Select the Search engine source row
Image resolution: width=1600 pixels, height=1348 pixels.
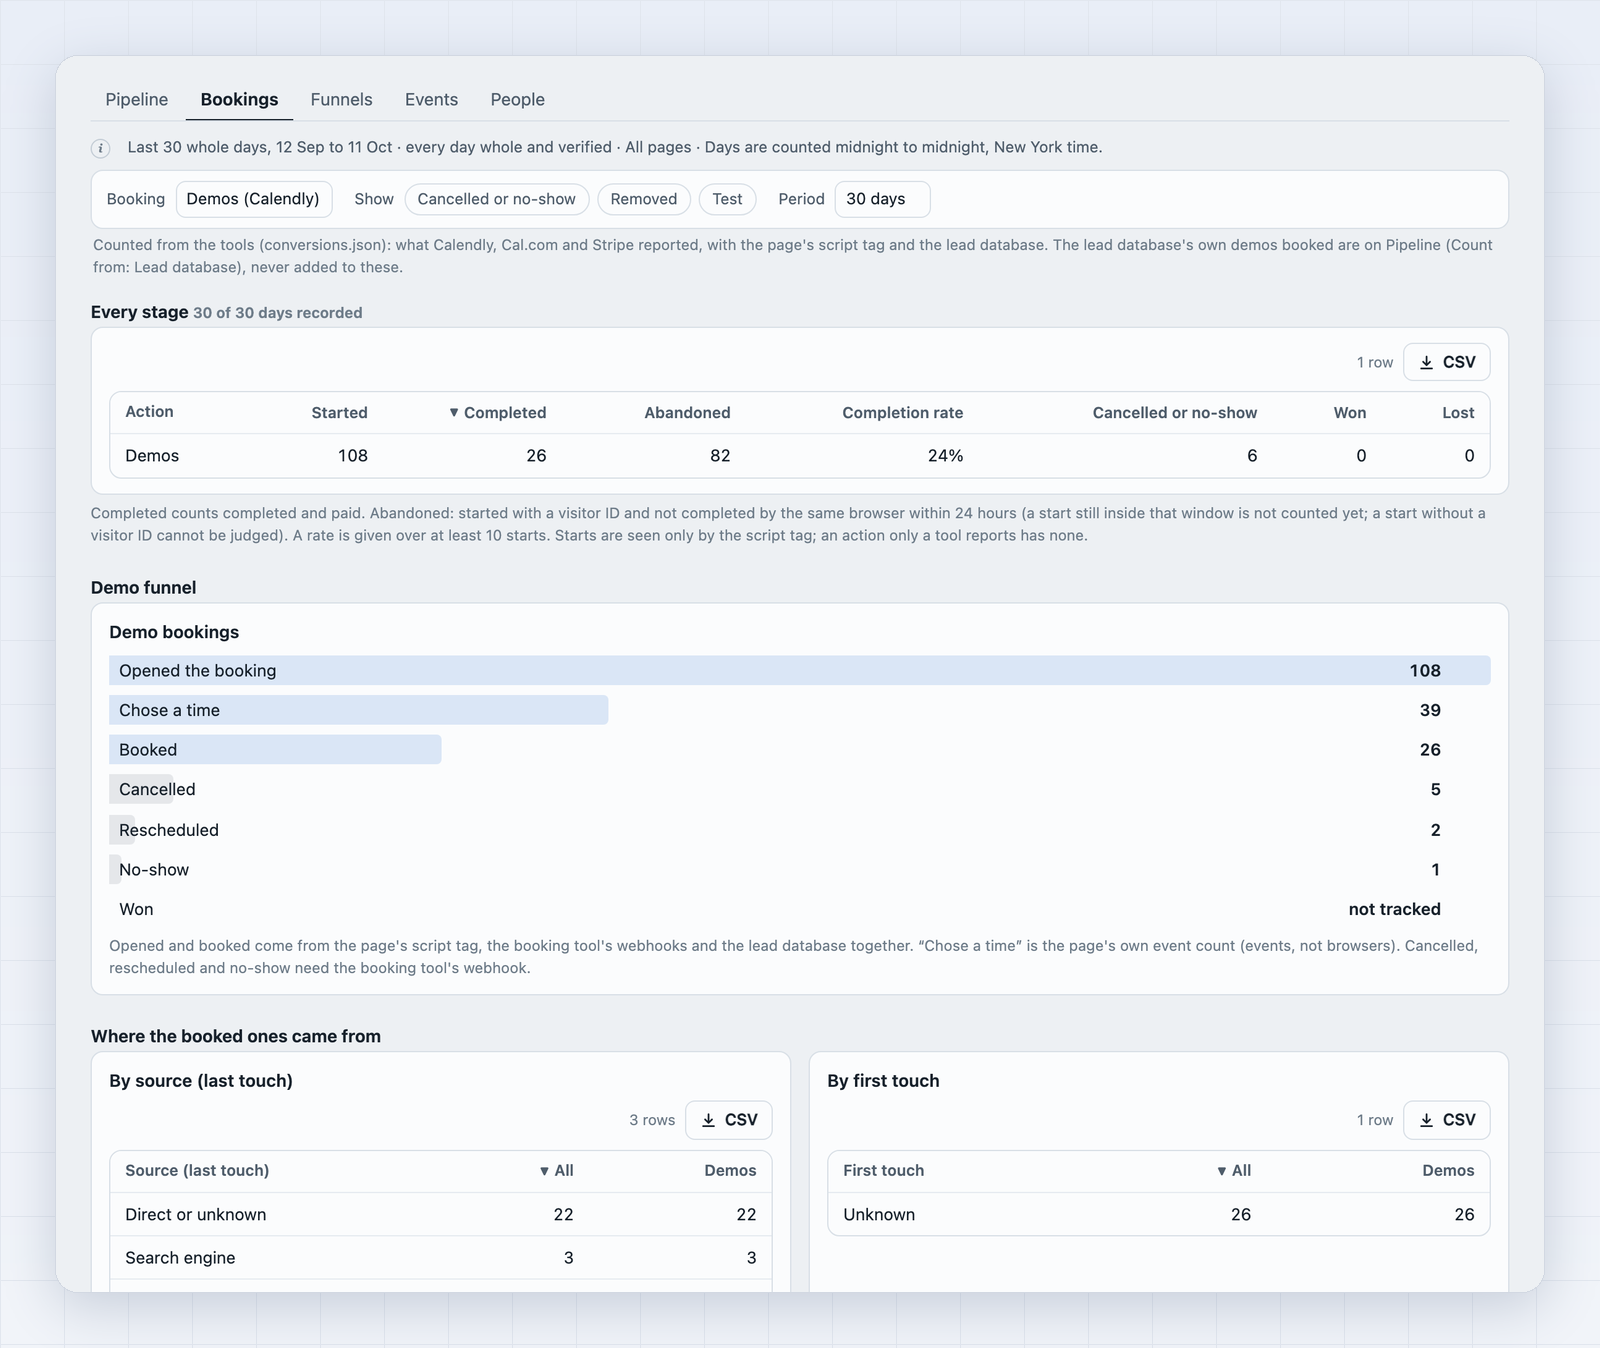[x=441, y=1258]
